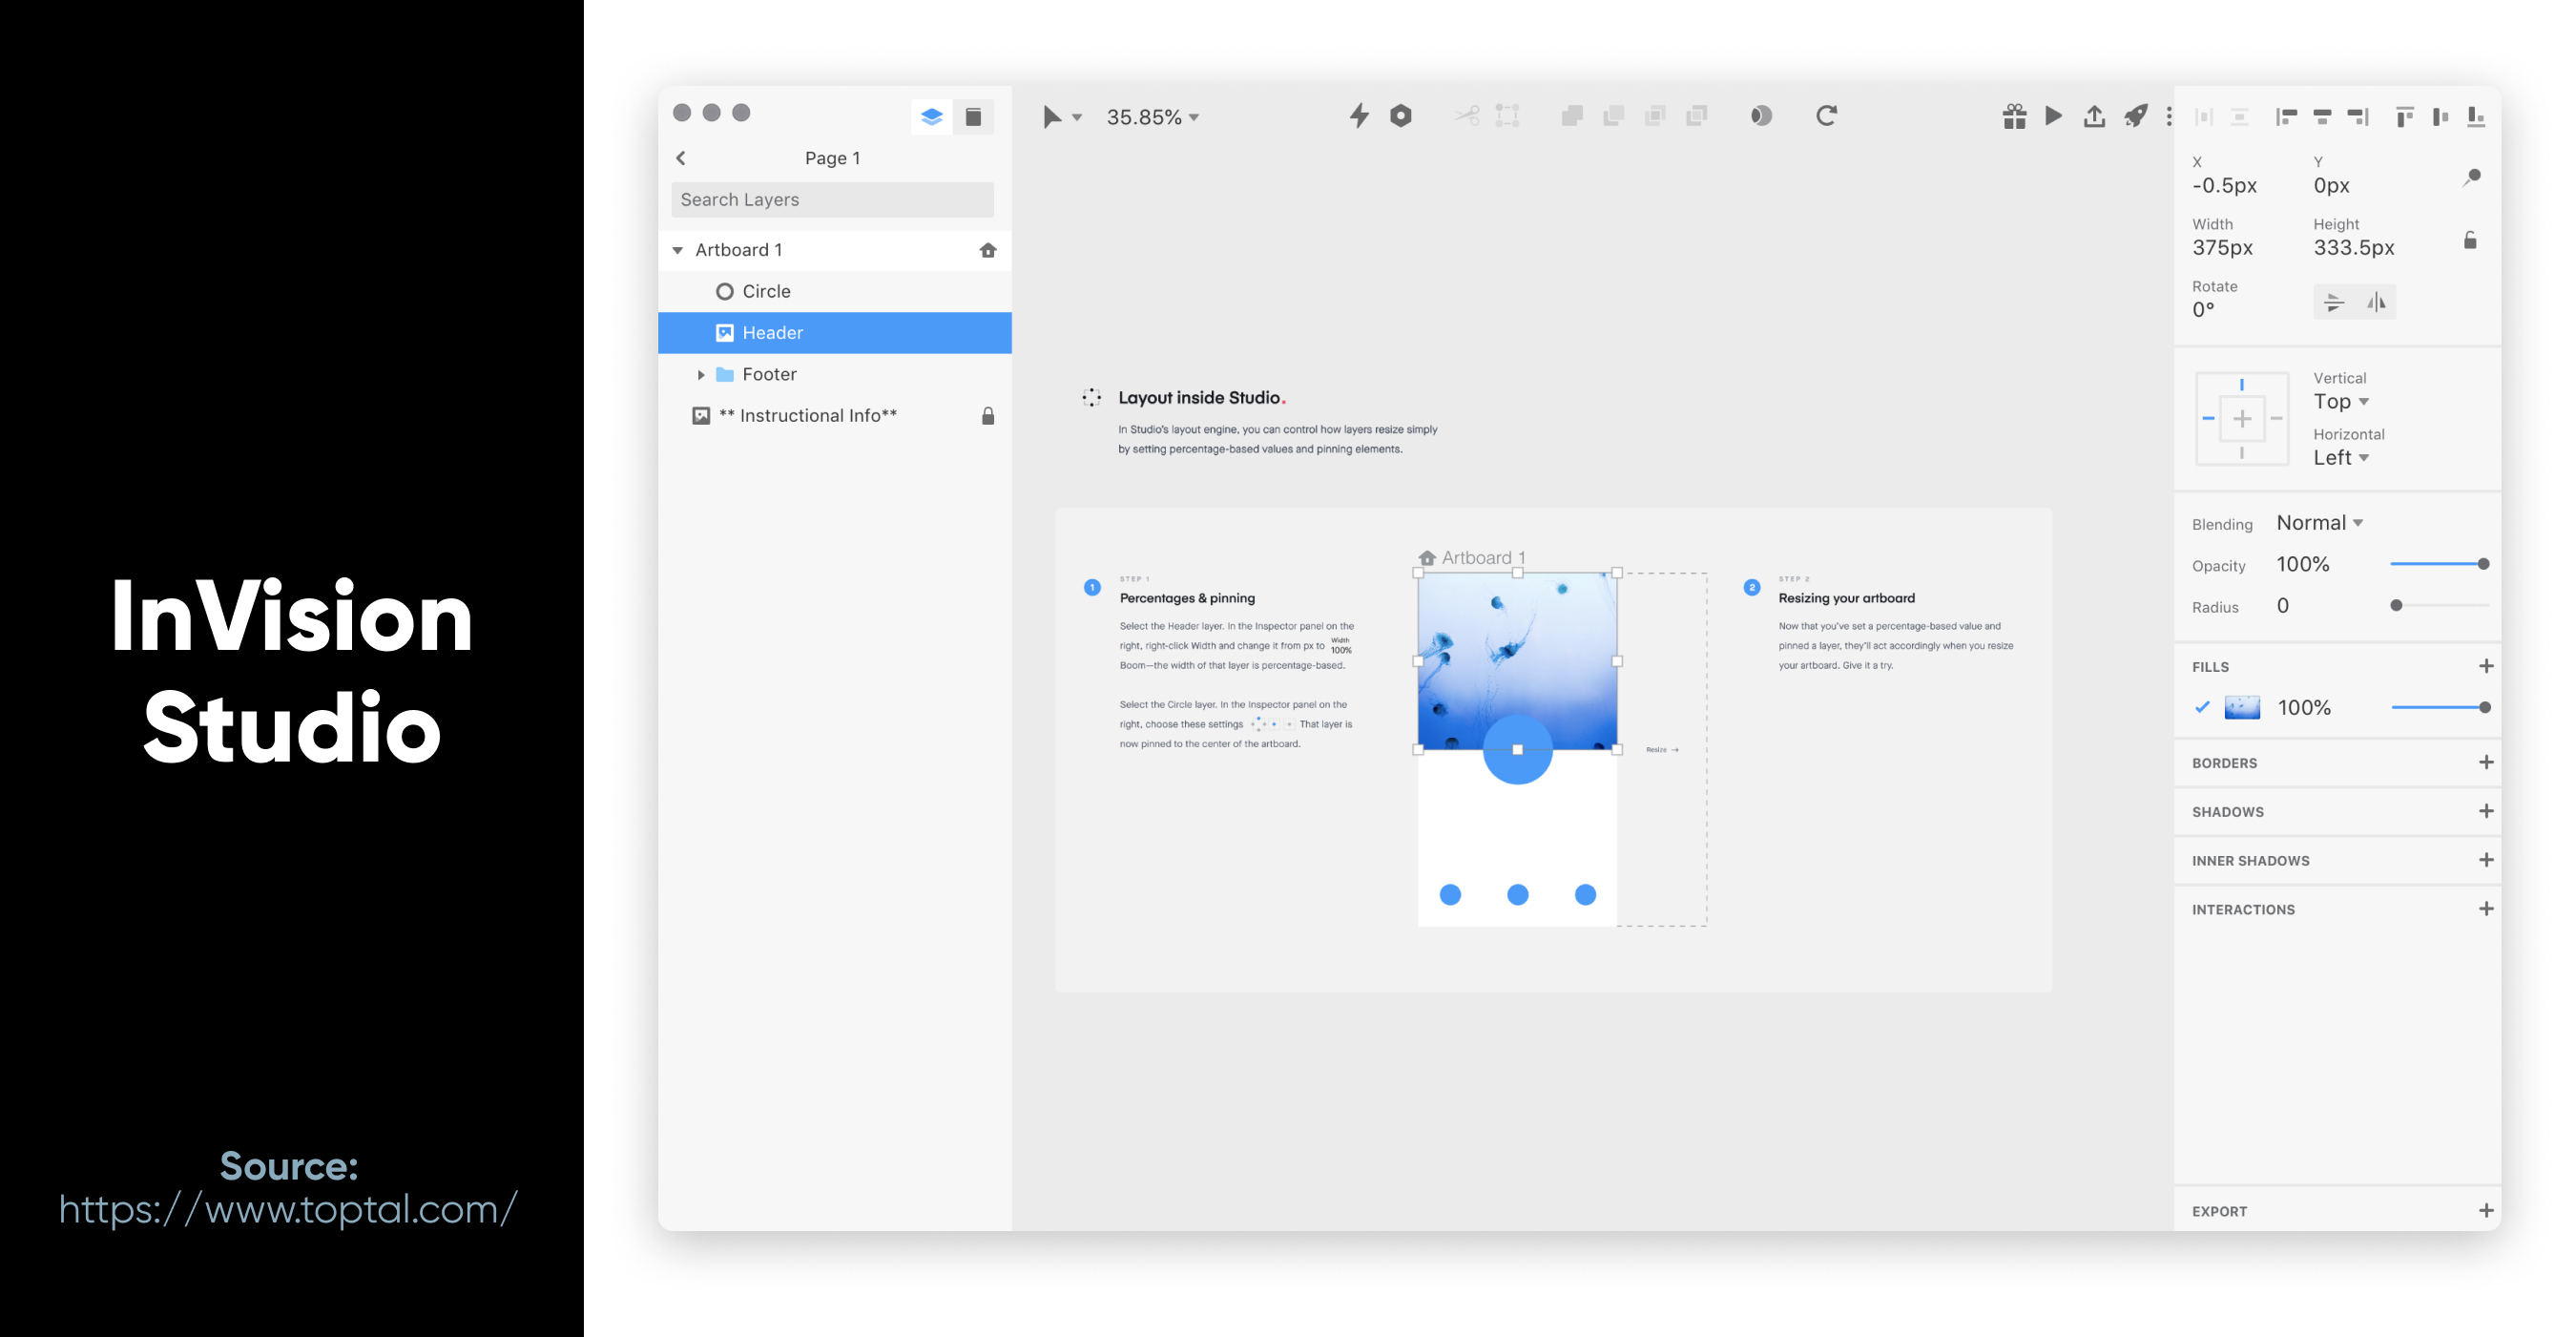This screenshot has height=1337, width=2576.
Task: Flip layer vertically
Action: click(x=2333, y=302)
